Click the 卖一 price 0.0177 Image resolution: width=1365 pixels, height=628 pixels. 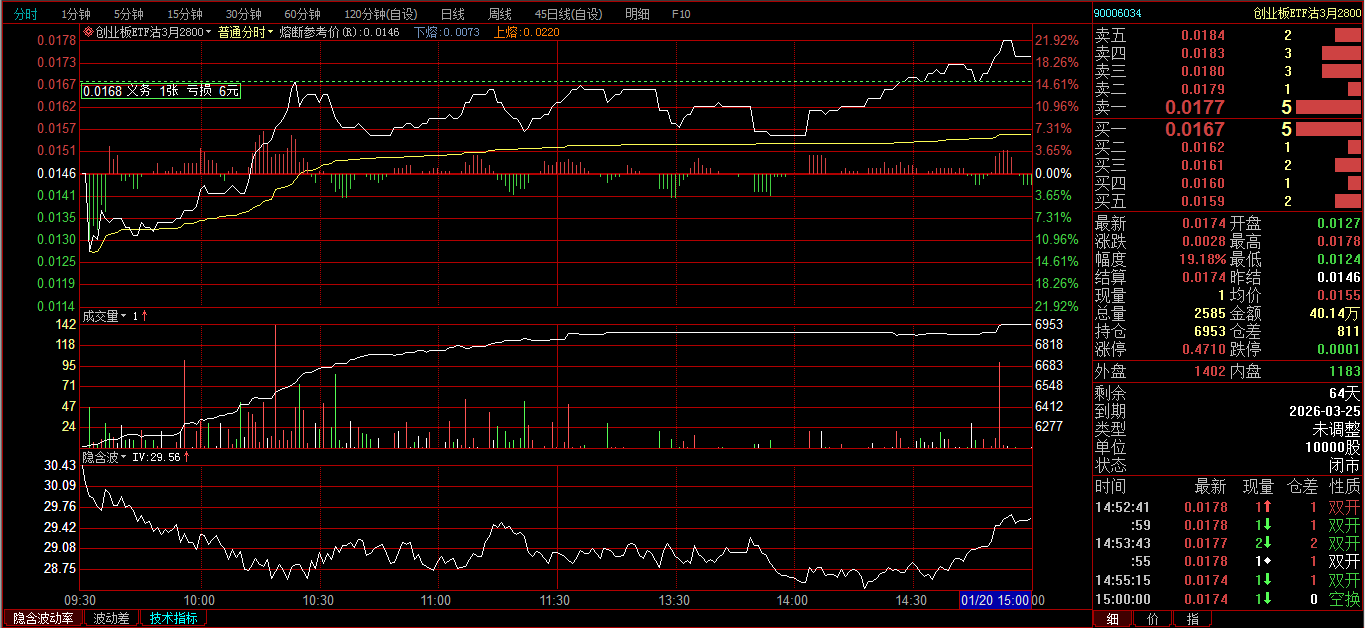(x=1195, y=107)
